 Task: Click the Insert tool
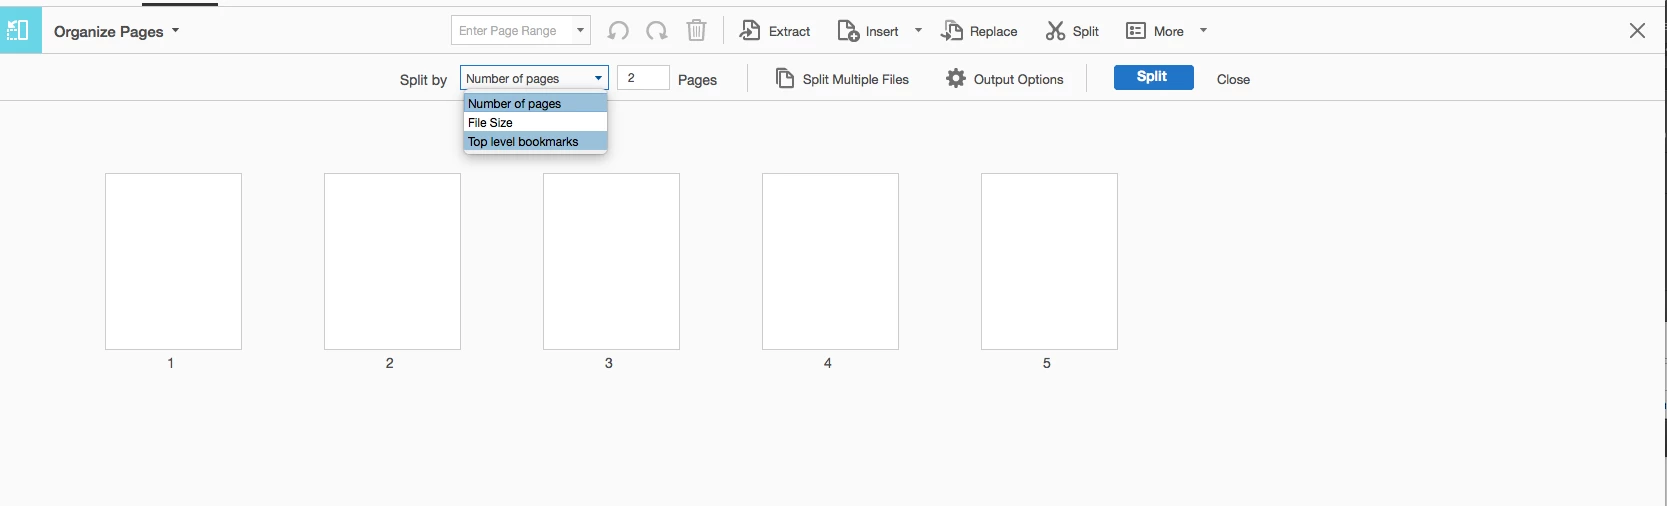pyautogui.click(x=868, y=31)
